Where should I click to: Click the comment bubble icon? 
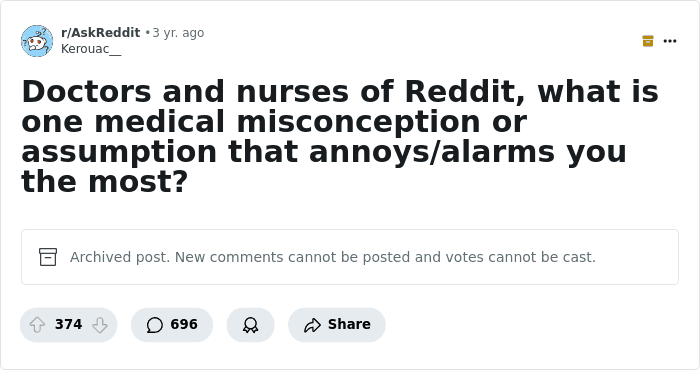coord(154,325)
